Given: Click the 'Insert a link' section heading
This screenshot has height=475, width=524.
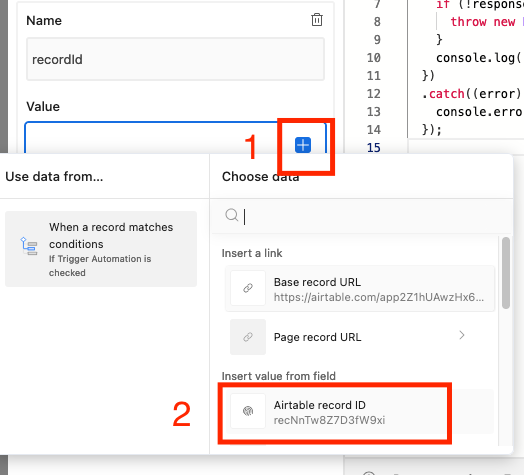Looking at the screenshot, I should 252,253.
